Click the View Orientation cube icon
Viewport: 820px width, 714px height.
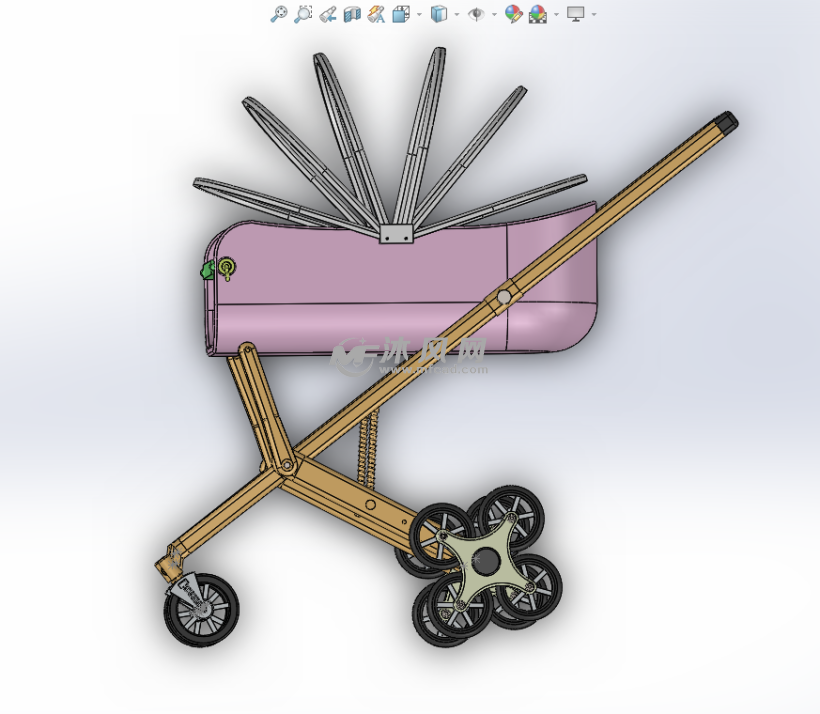click(401, 14)
